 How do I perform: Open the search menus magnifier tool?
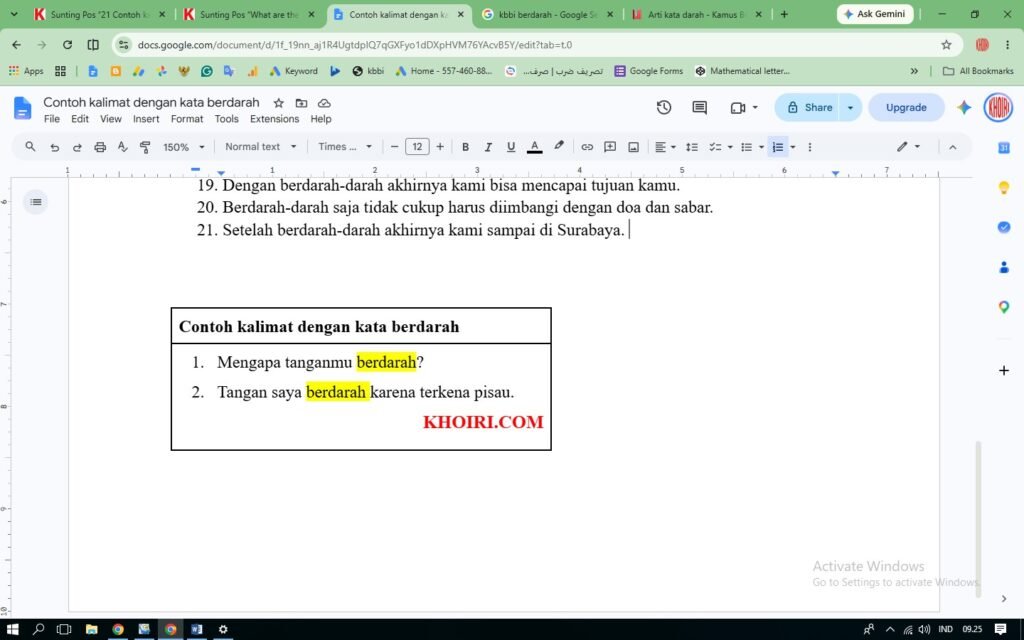(x=30, y=147)
